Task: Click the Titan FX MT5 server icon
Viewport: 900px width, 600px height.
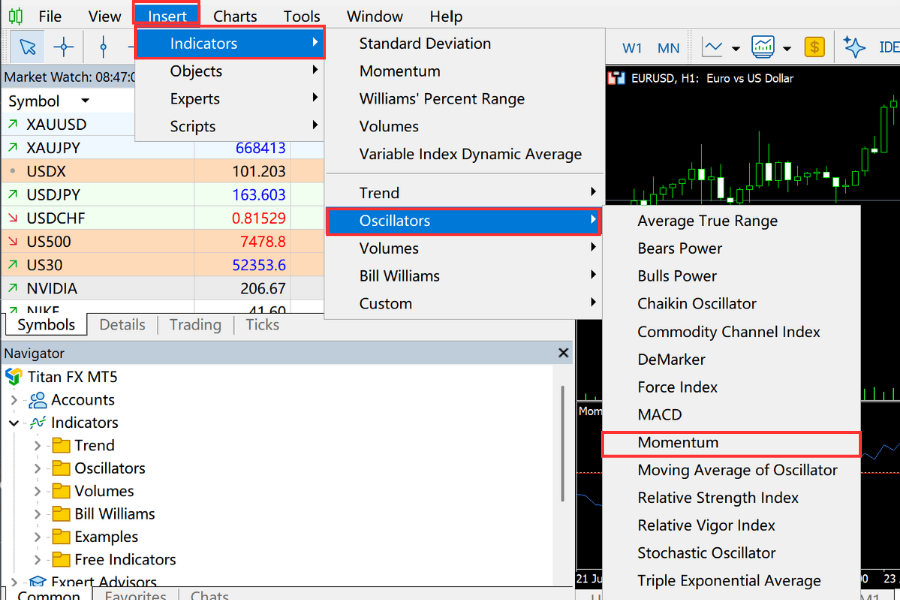Action: click(14, 377)
